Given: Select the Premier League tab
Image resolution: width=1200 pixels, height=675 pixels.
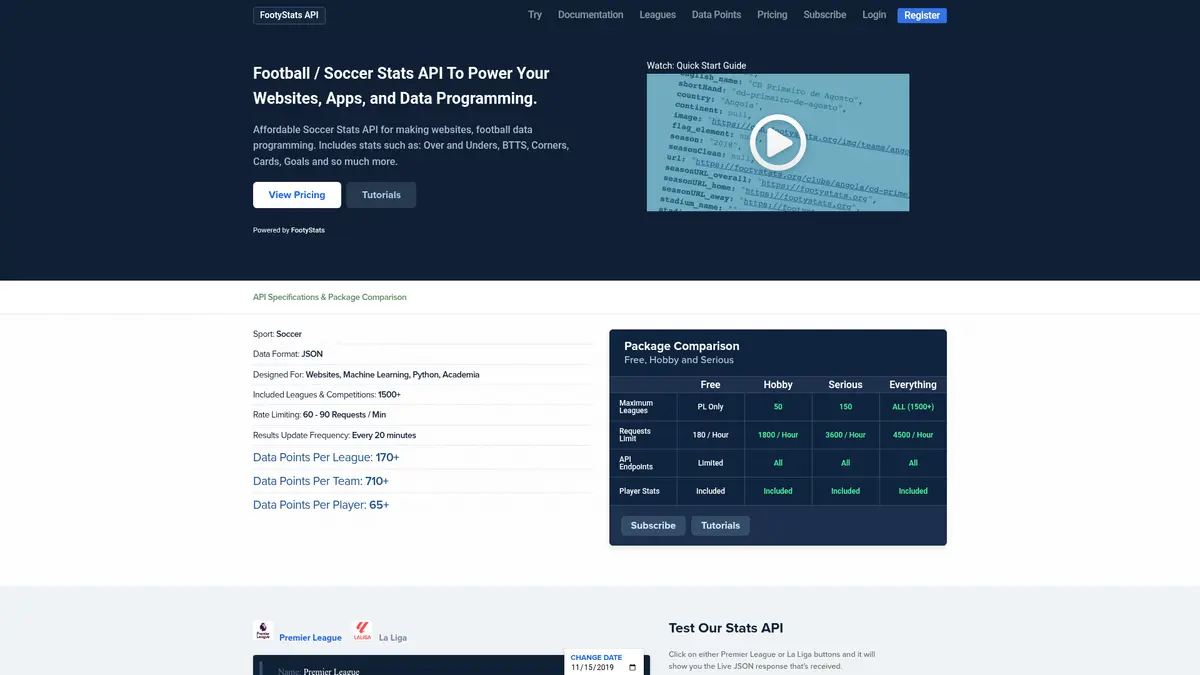Looking at the screenshot, I should [x=310, y=638].
